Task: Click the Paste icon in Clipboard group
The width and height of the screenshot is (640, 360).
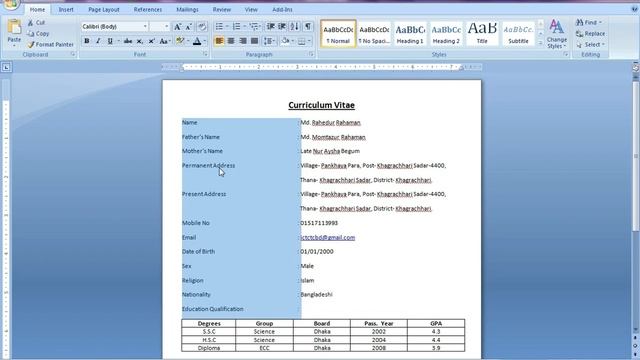Action: tap(14, 27)
